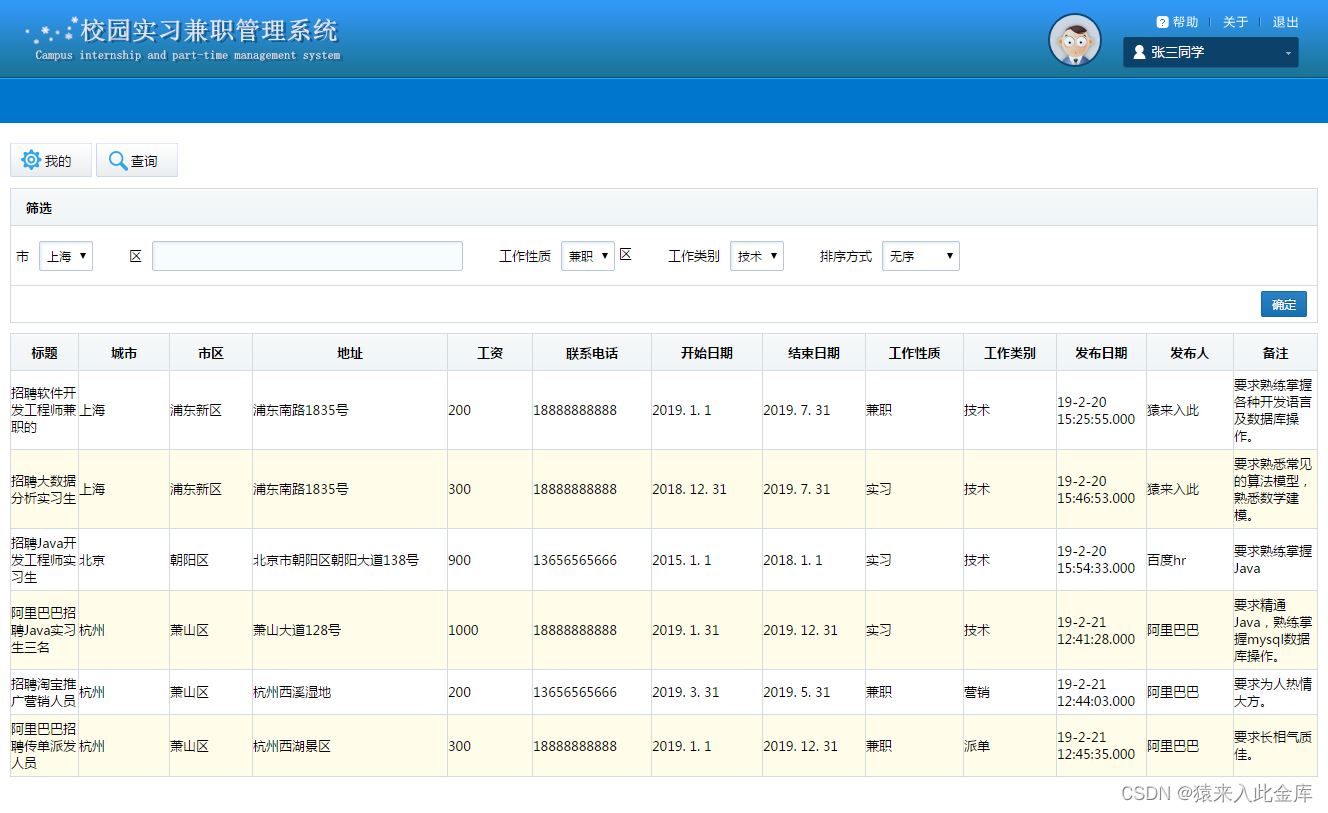Screen dimensions: 1328x813
Task: Click the 工作性质 column header
Action: coord(915,353)
